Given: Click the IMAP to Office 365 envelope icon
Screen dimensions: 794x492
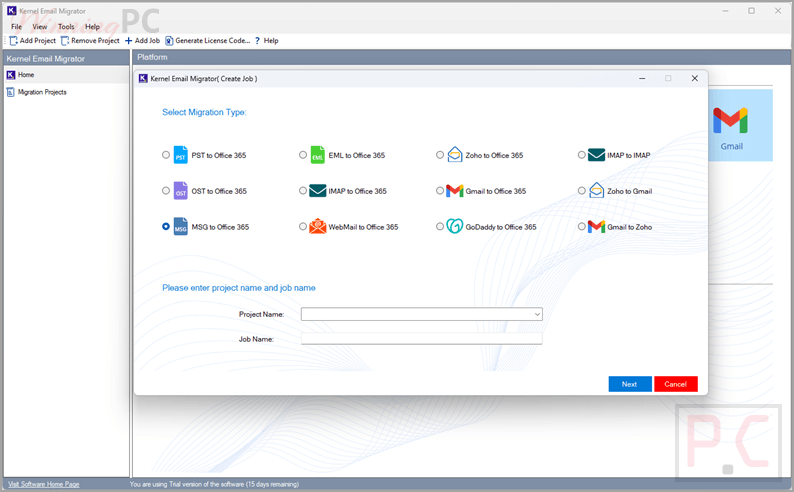Looking at the screenshot, I should click(317, 191).
